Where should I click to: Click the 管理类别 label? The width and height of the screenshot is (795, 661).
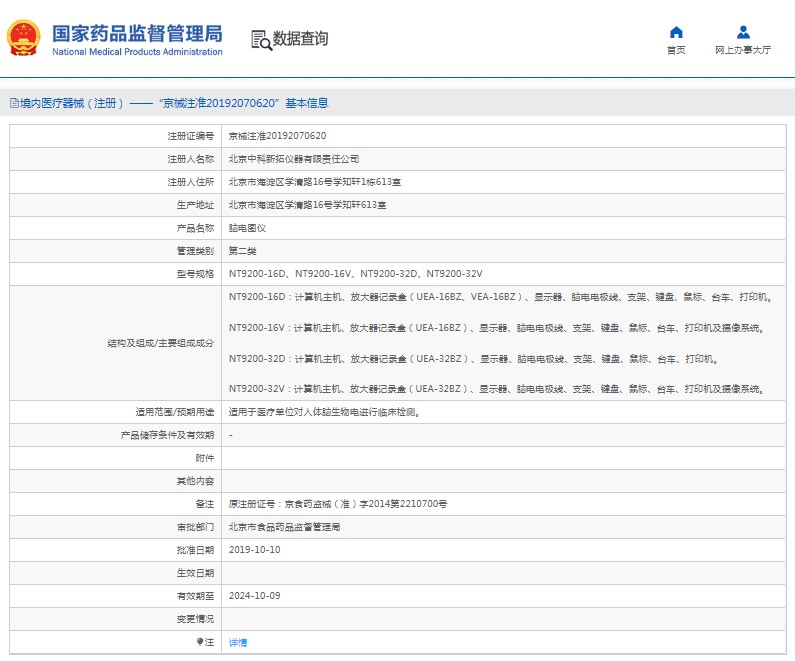195,250
